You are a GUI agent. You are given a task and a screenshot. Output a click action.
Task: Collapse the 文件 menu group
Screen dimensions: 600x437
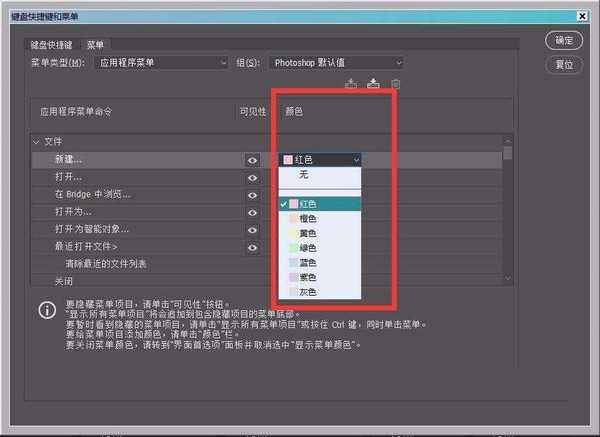[x=37, y=142]
